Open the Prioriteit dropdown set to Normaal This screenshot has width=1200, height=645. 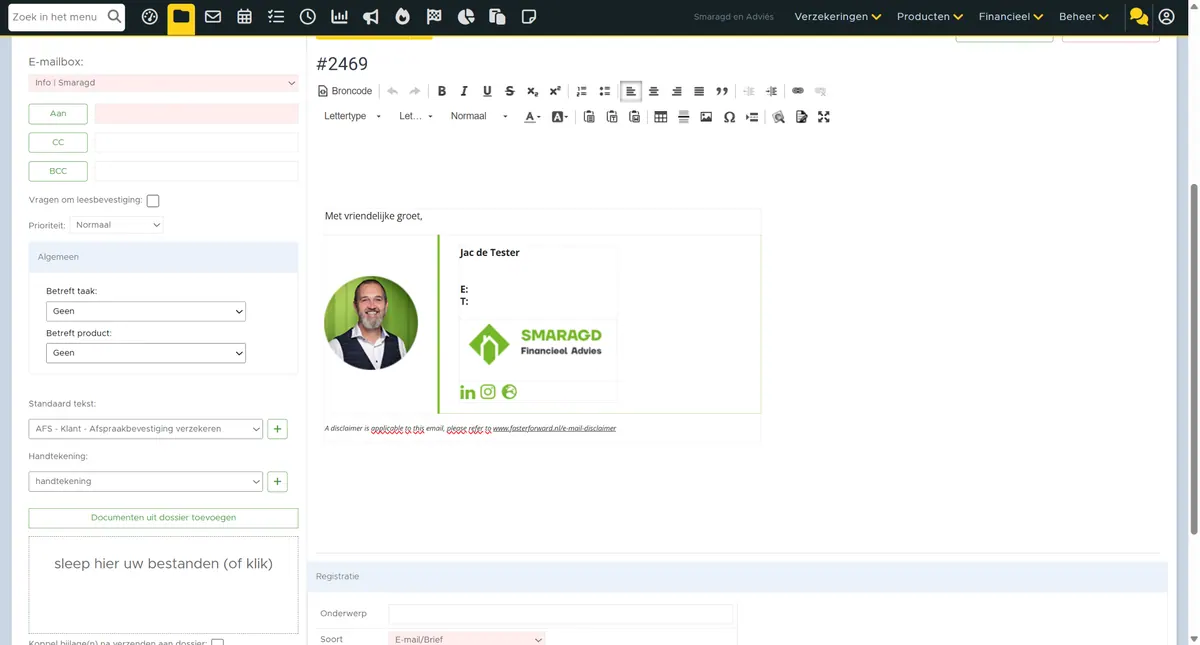point(117,225)
